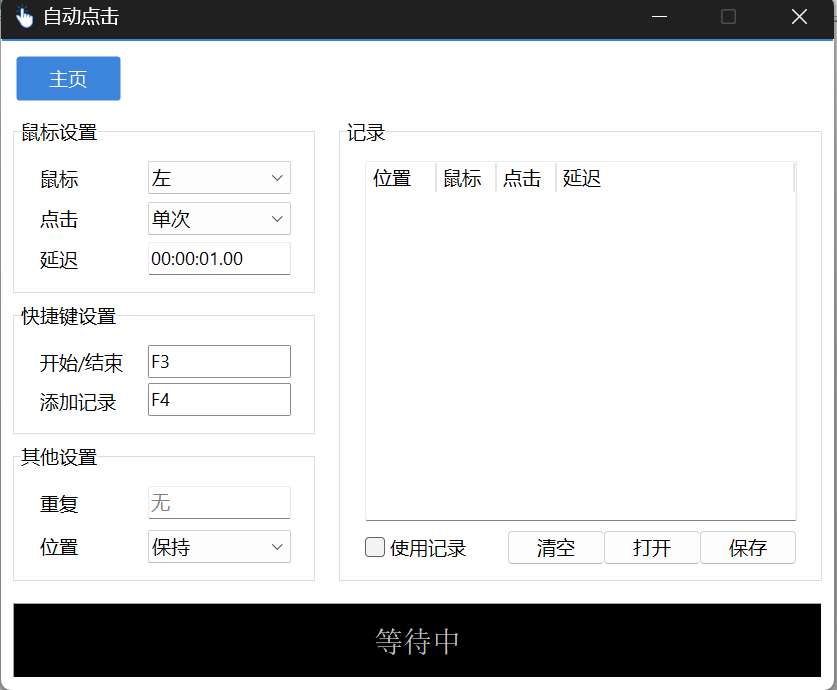Click the 位置 column header in records
The image size is (837, 690).
[x=392, y=177]
